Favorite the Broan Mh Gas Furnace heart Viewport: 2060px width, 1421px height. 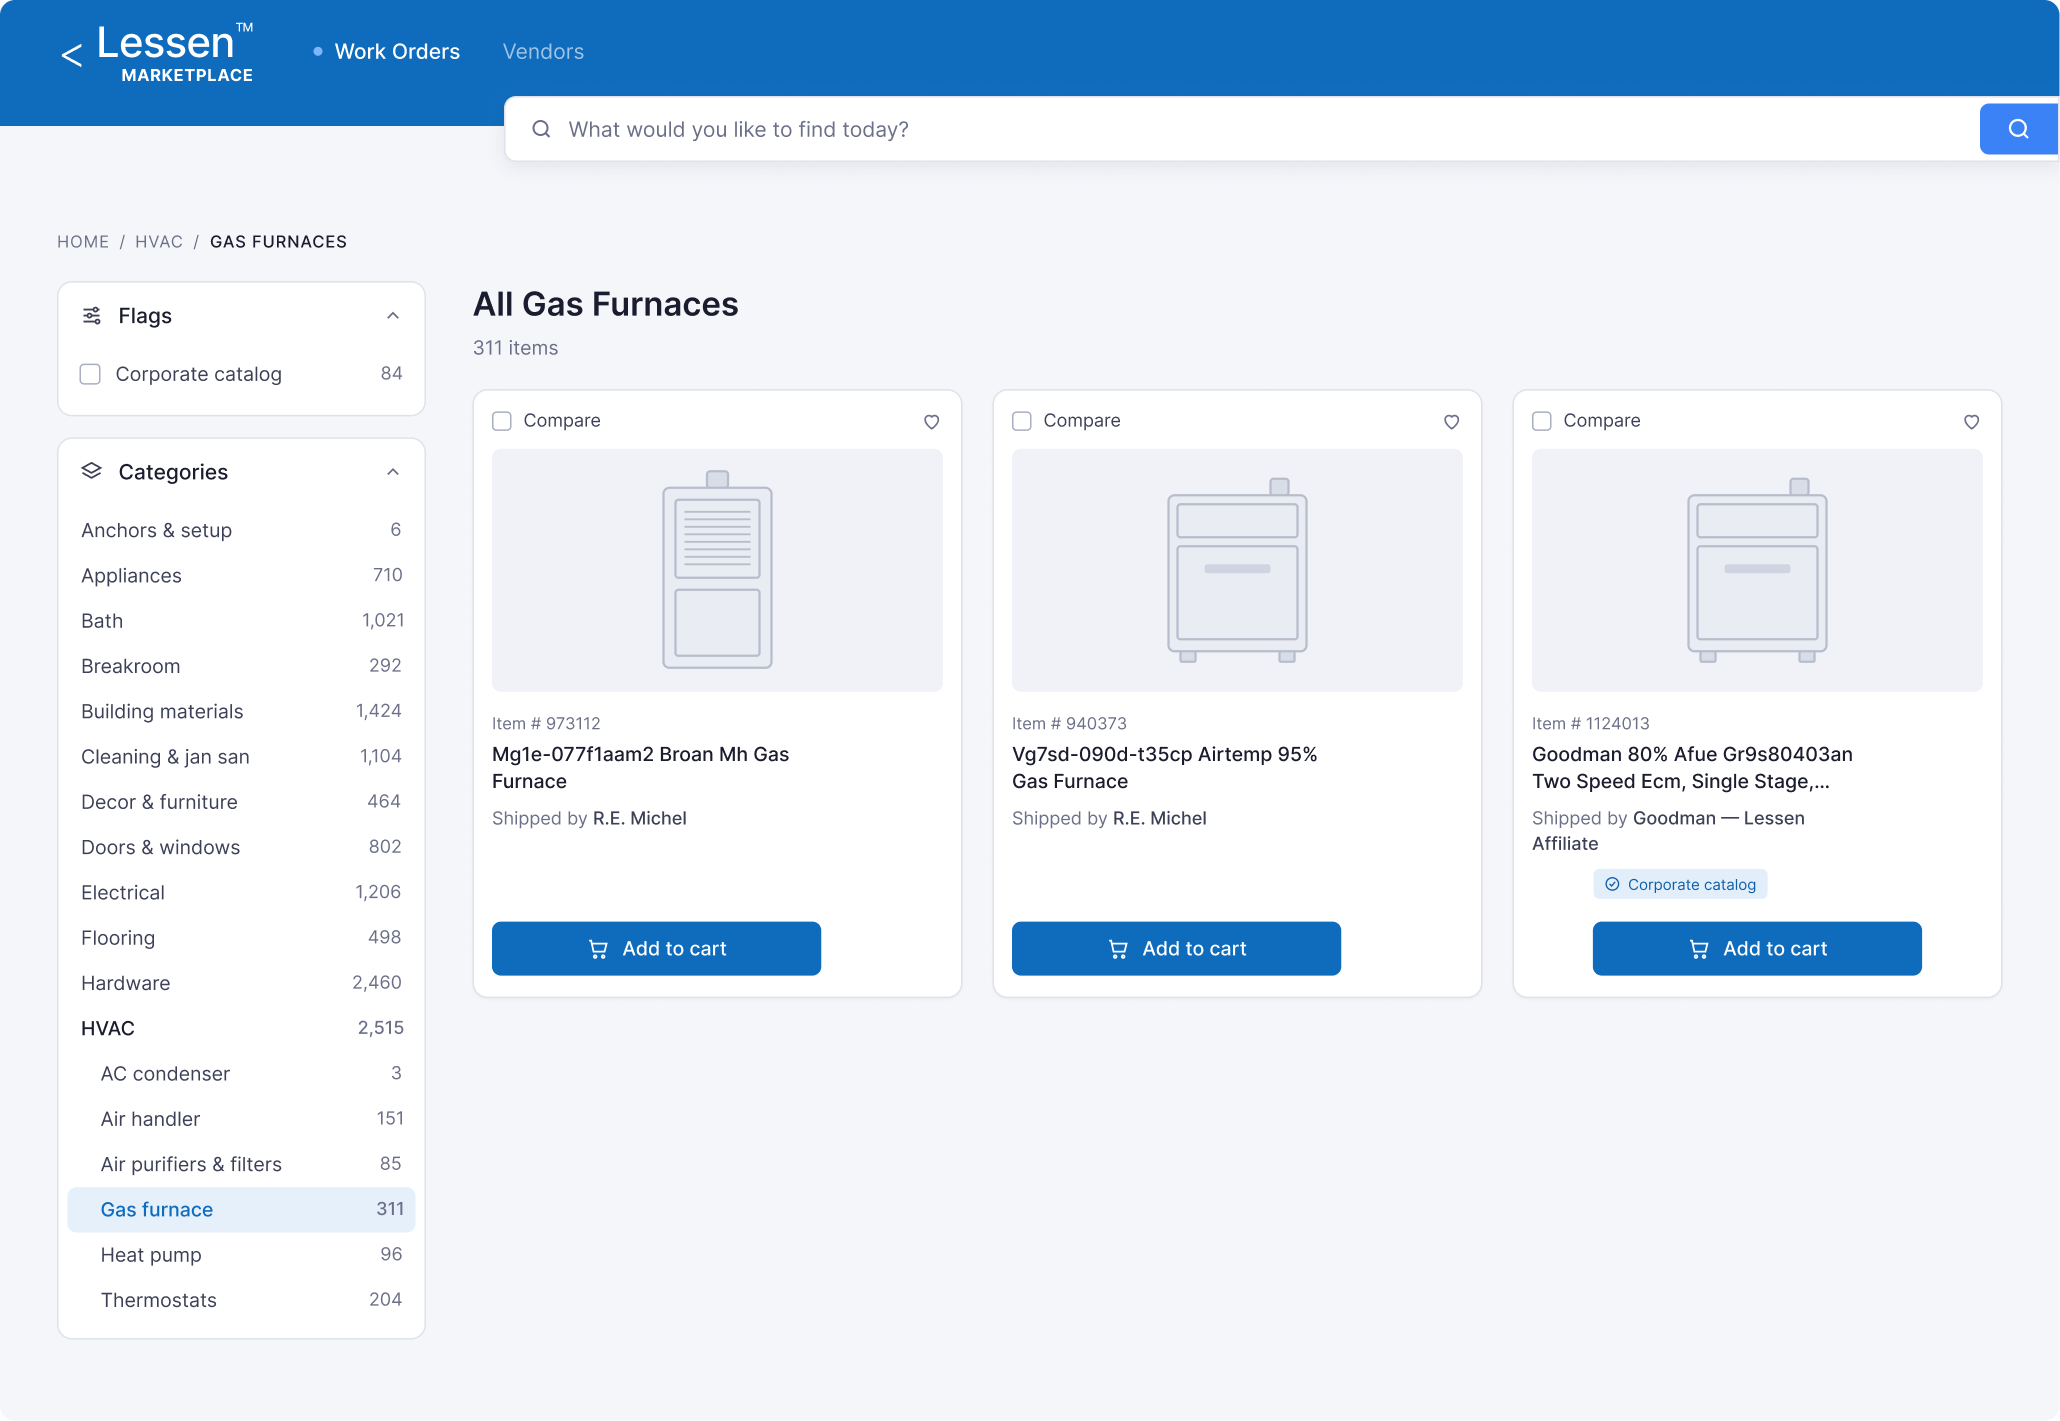click(931, 422)
